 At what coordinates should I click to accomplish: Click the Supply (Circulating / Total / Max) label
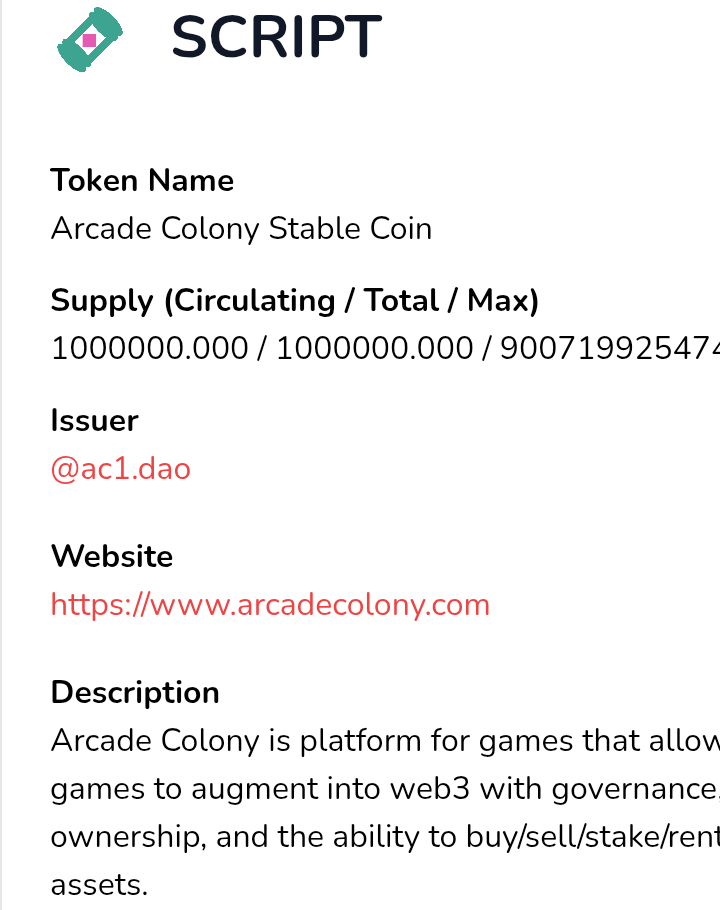click(x=295, y=301)
